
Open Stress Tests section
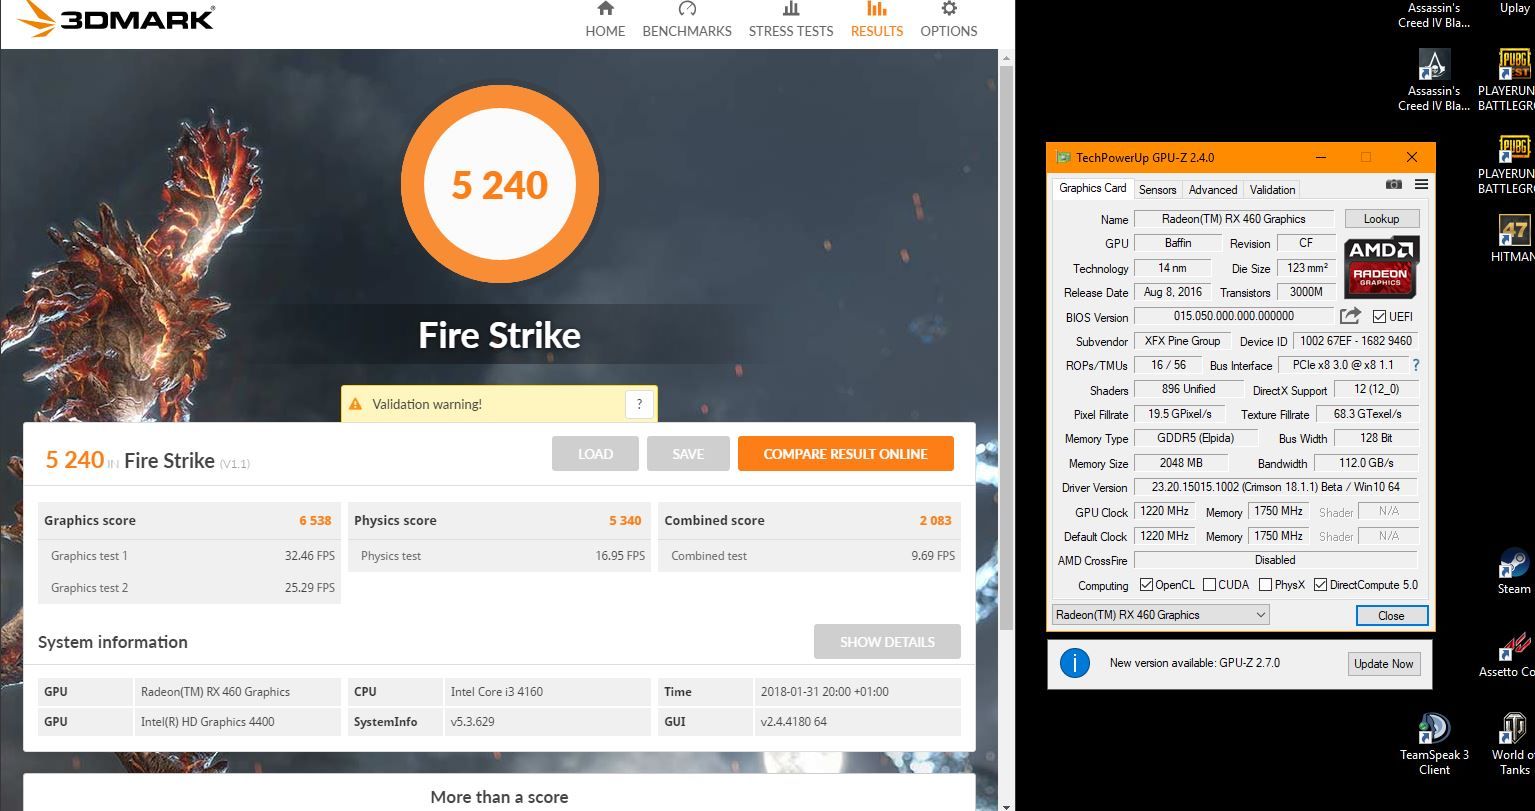[791, 20]
